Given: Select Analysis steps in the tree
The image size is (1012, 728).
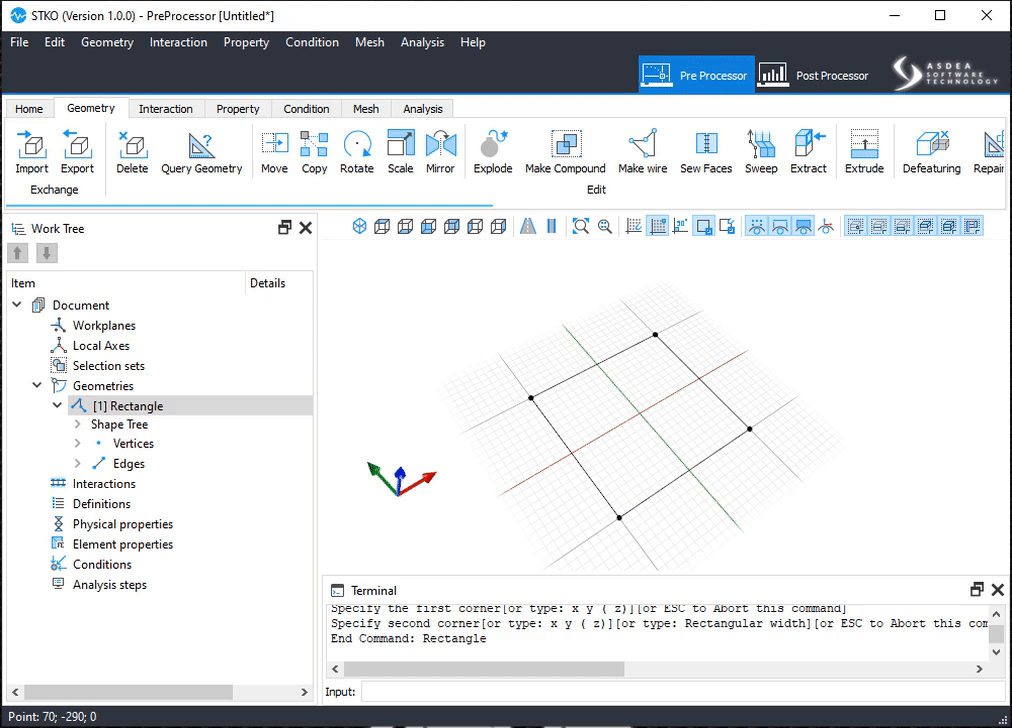Looking at the screenshot, I should pos(110,585).
